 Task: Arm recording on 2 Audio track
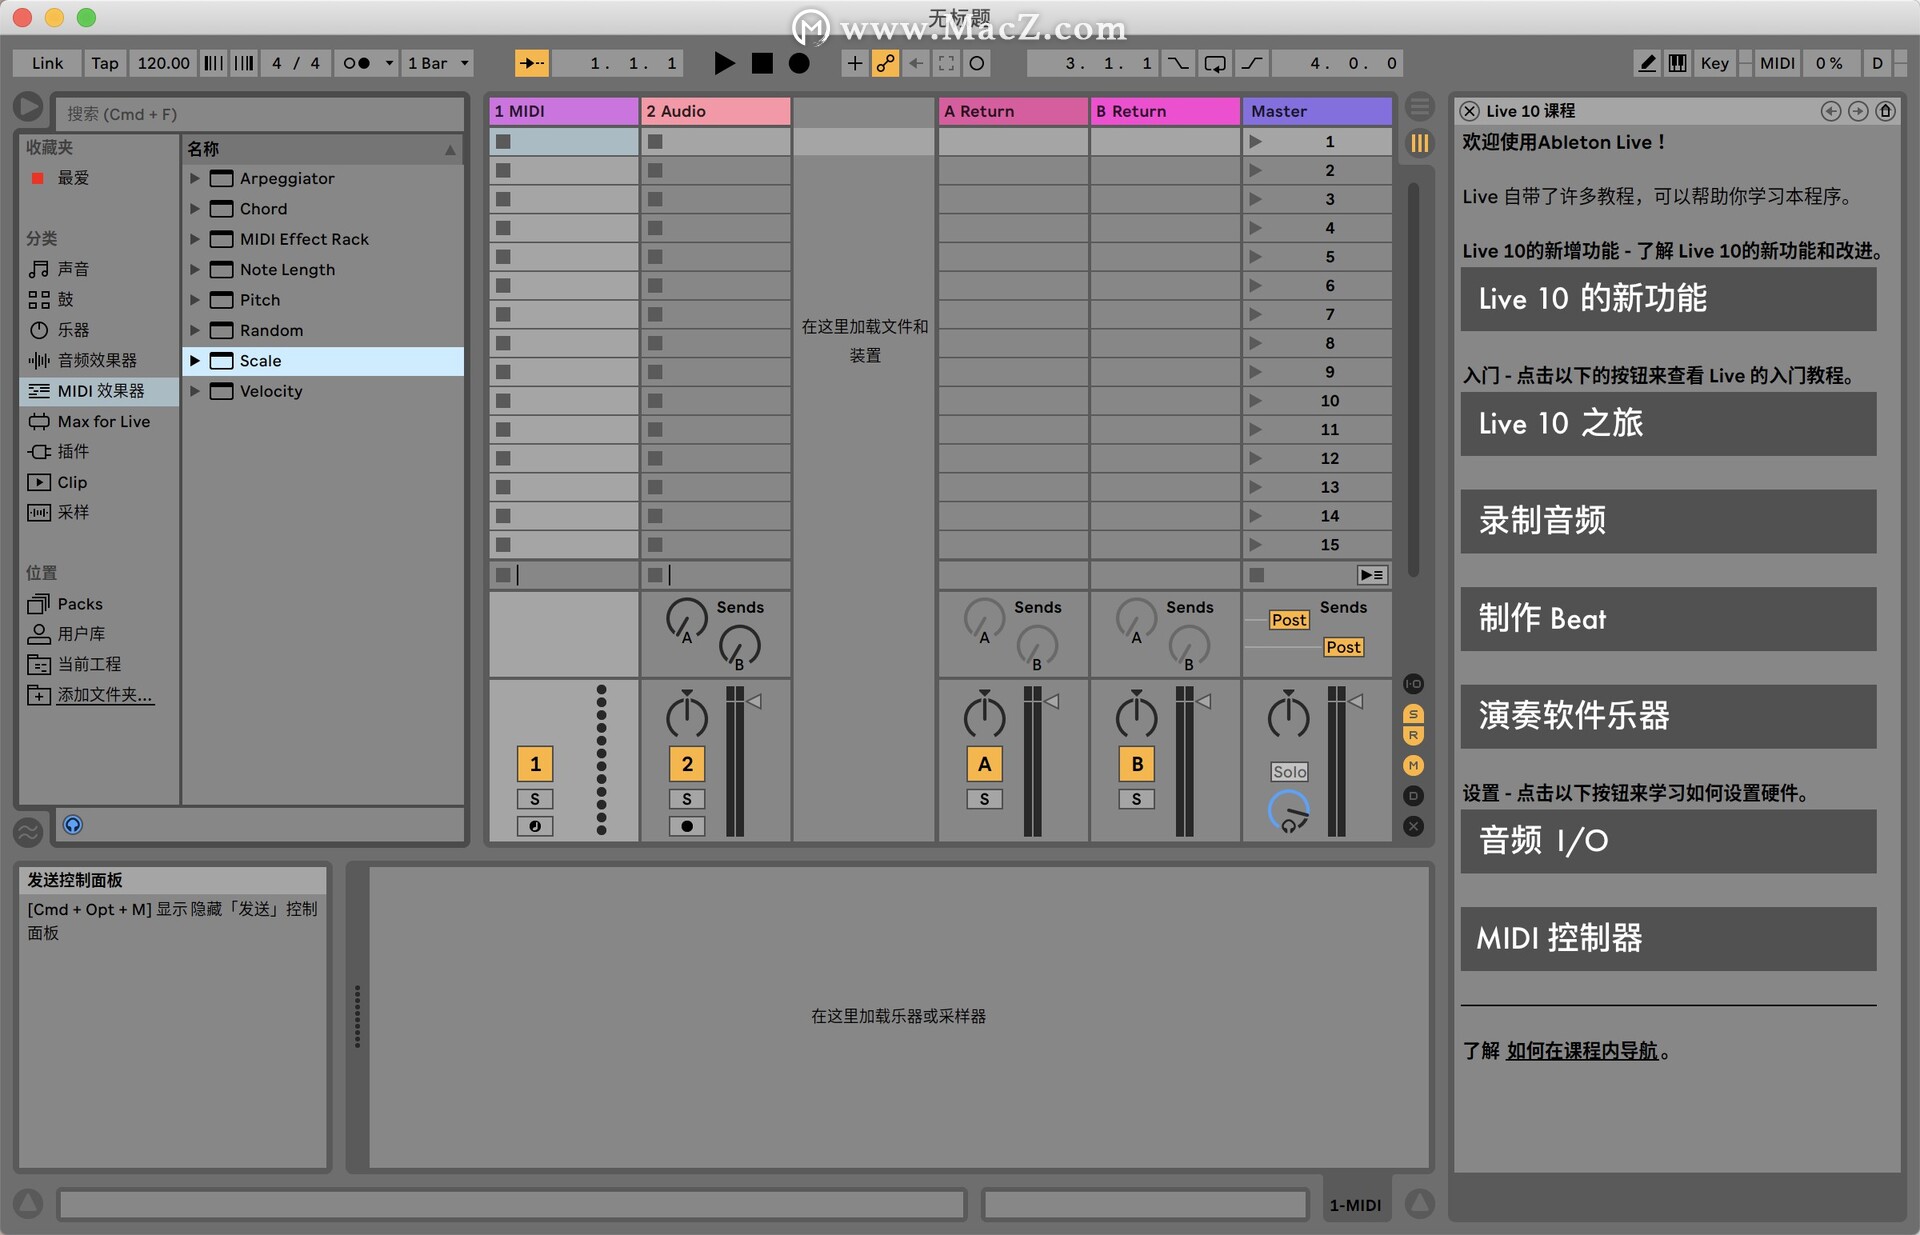pos(686,826)
